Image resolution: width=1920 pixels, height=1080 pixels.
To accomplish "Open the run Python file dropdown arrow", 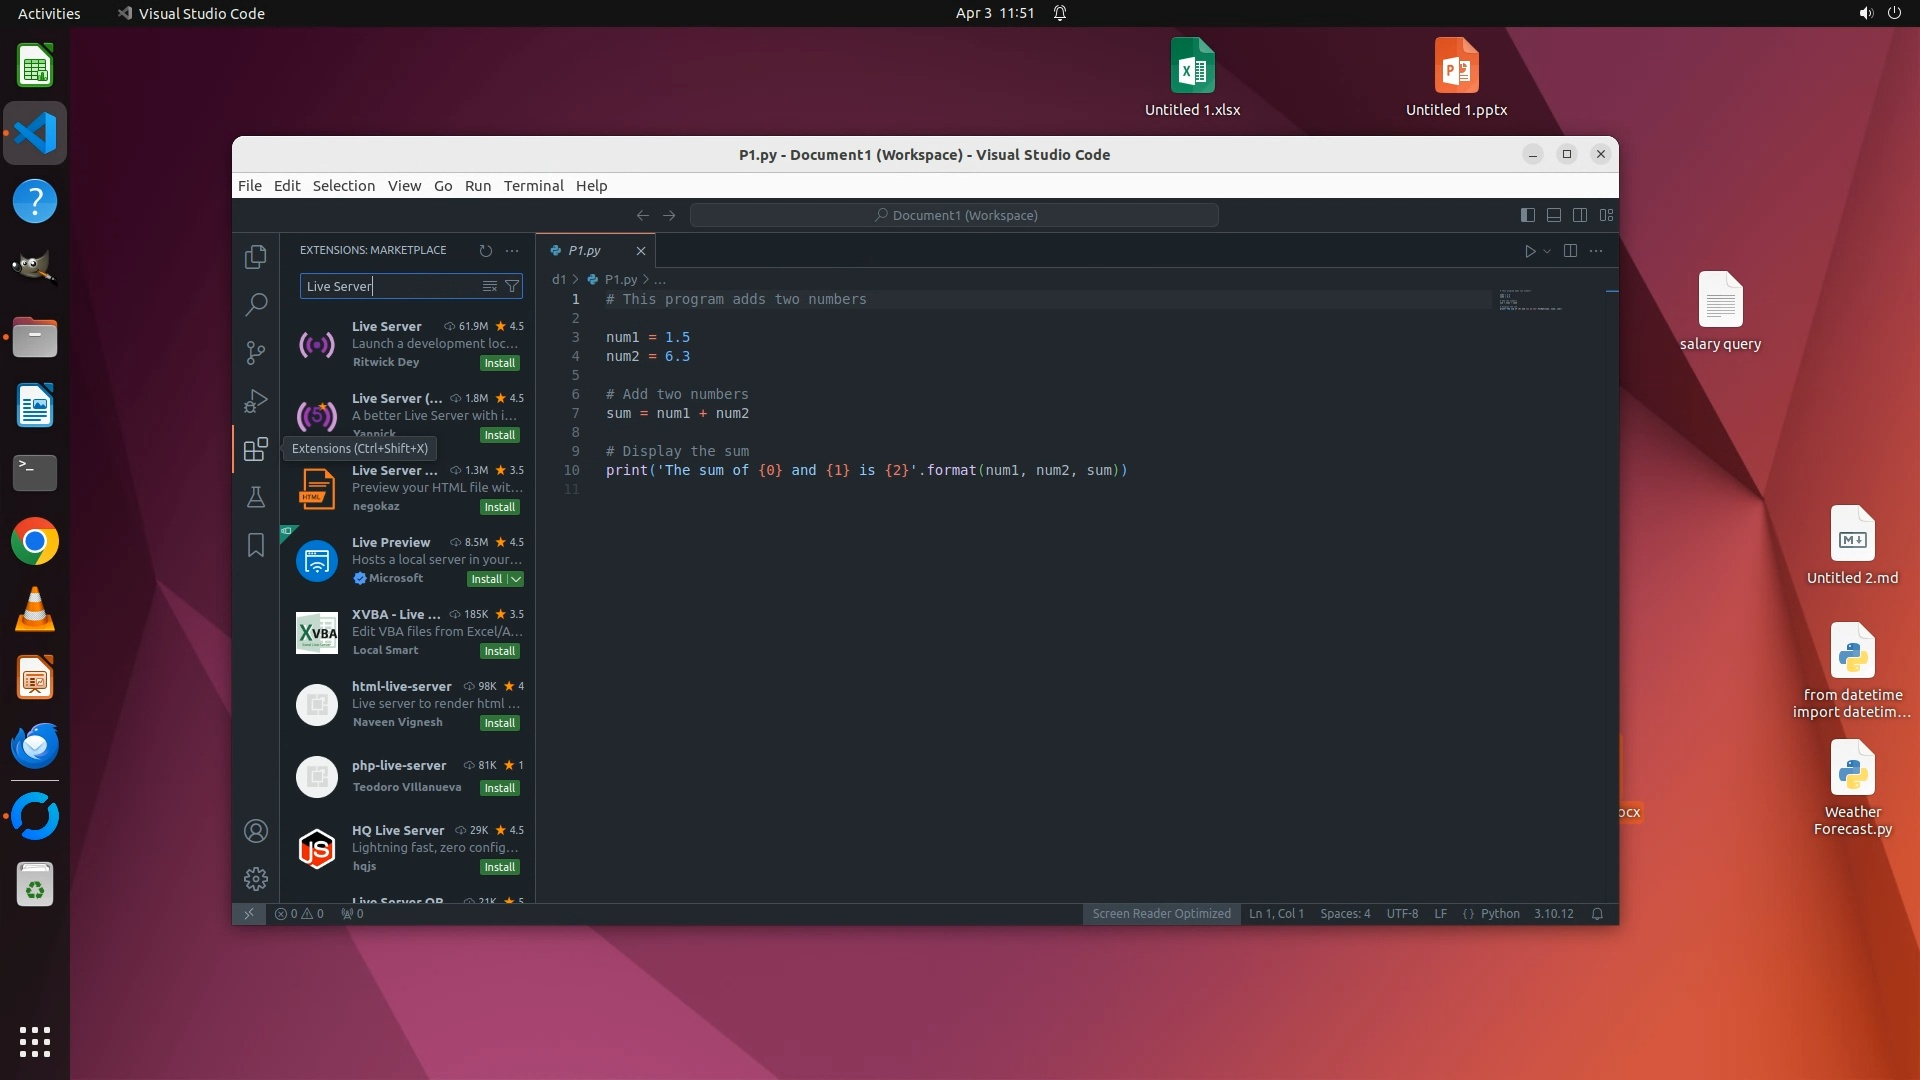I will [1547, 251].
